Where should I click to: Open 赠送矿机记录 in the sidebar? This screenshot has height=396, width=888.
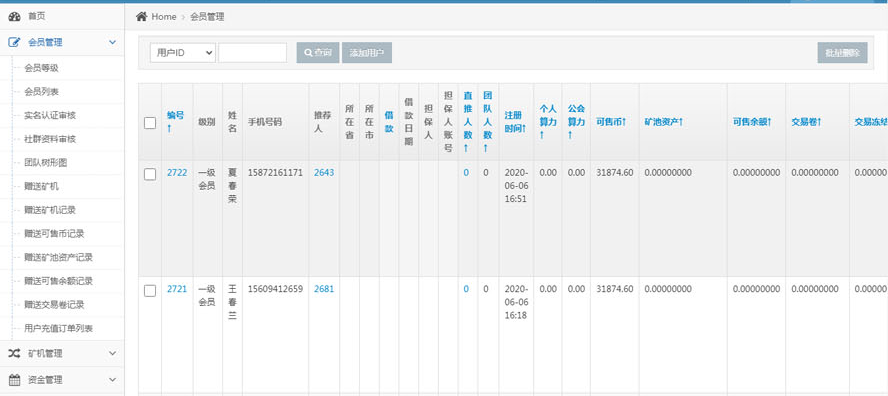pos(50,210)
